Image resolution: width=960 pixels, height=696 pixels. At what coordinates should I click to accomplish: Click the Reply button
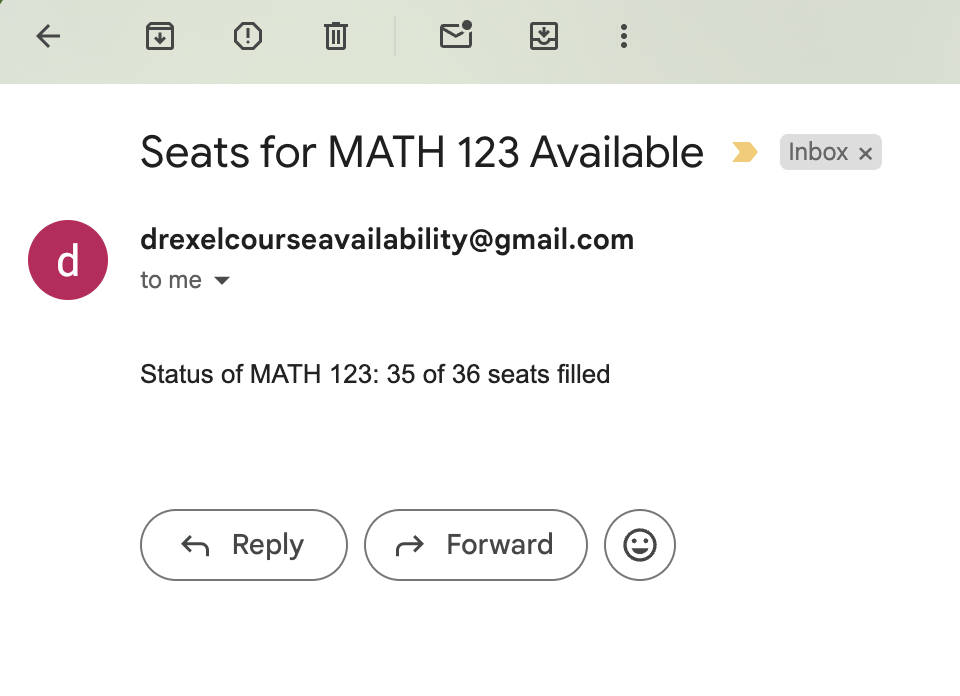(x=244, y=545)
